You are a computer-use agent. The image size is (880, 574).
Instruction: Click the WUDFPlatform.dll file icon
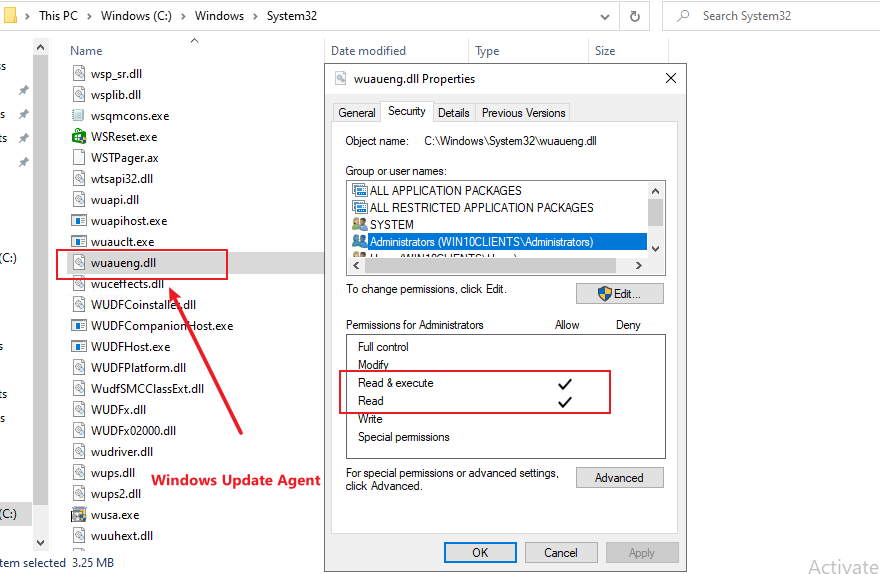click(x=79, y=368)
